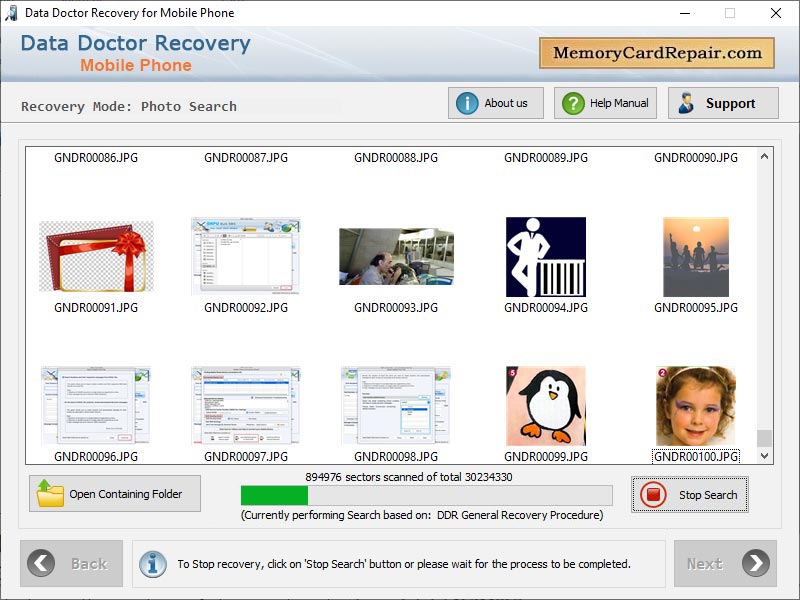Screen dimensions: 800x600
Task: Open the Help Manual
Action: coord(604,102)
